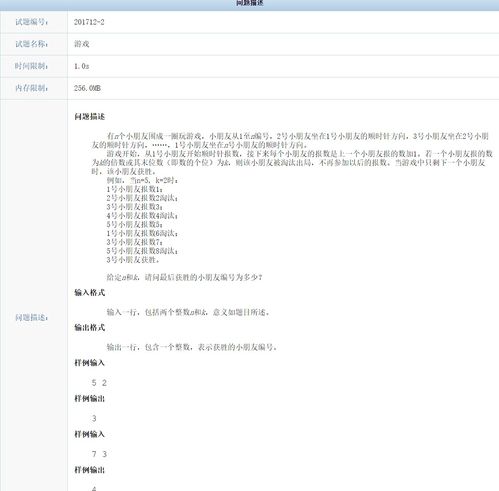Select the memory limit value 256.0MB
This screenshot has height=491, width=499.
click(x=87, y=88)
